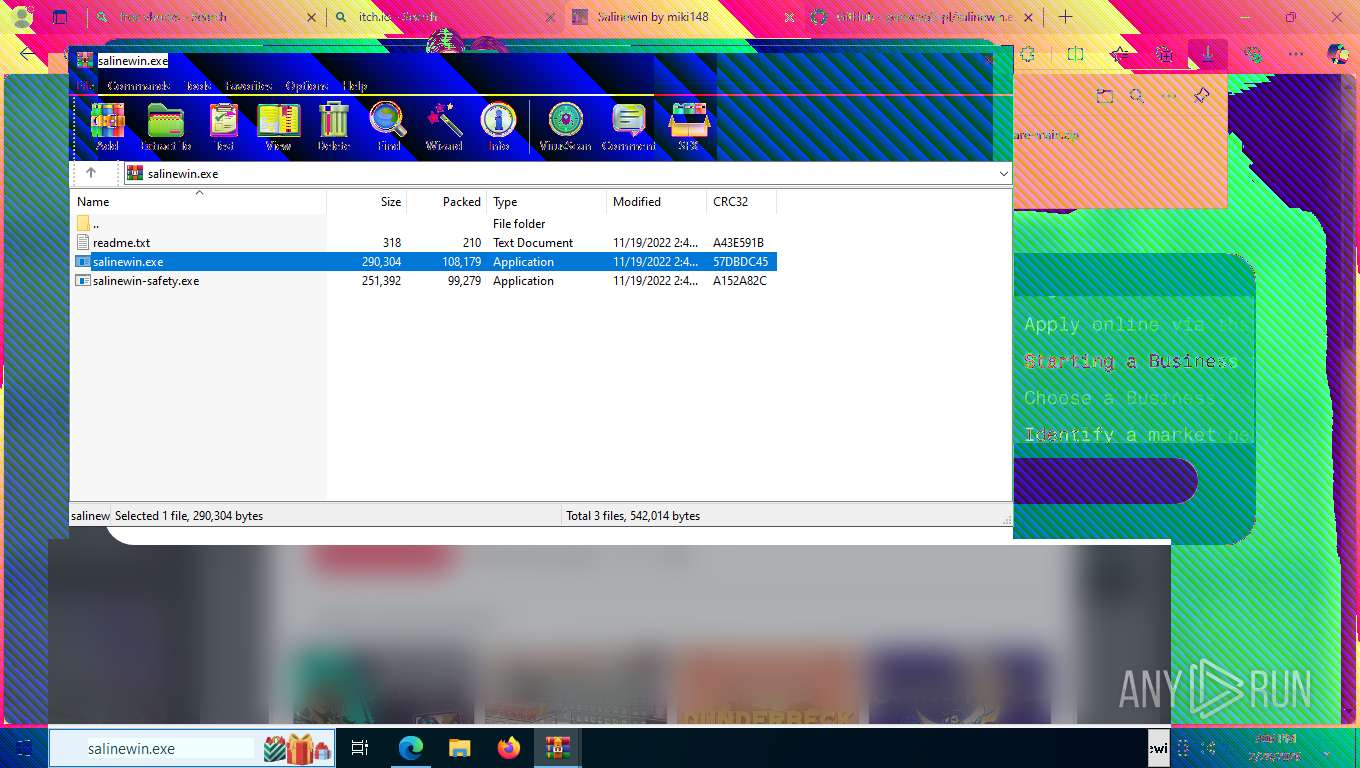Click the 'Total 3 files, 542,014 bytes' status

point(633,516)
